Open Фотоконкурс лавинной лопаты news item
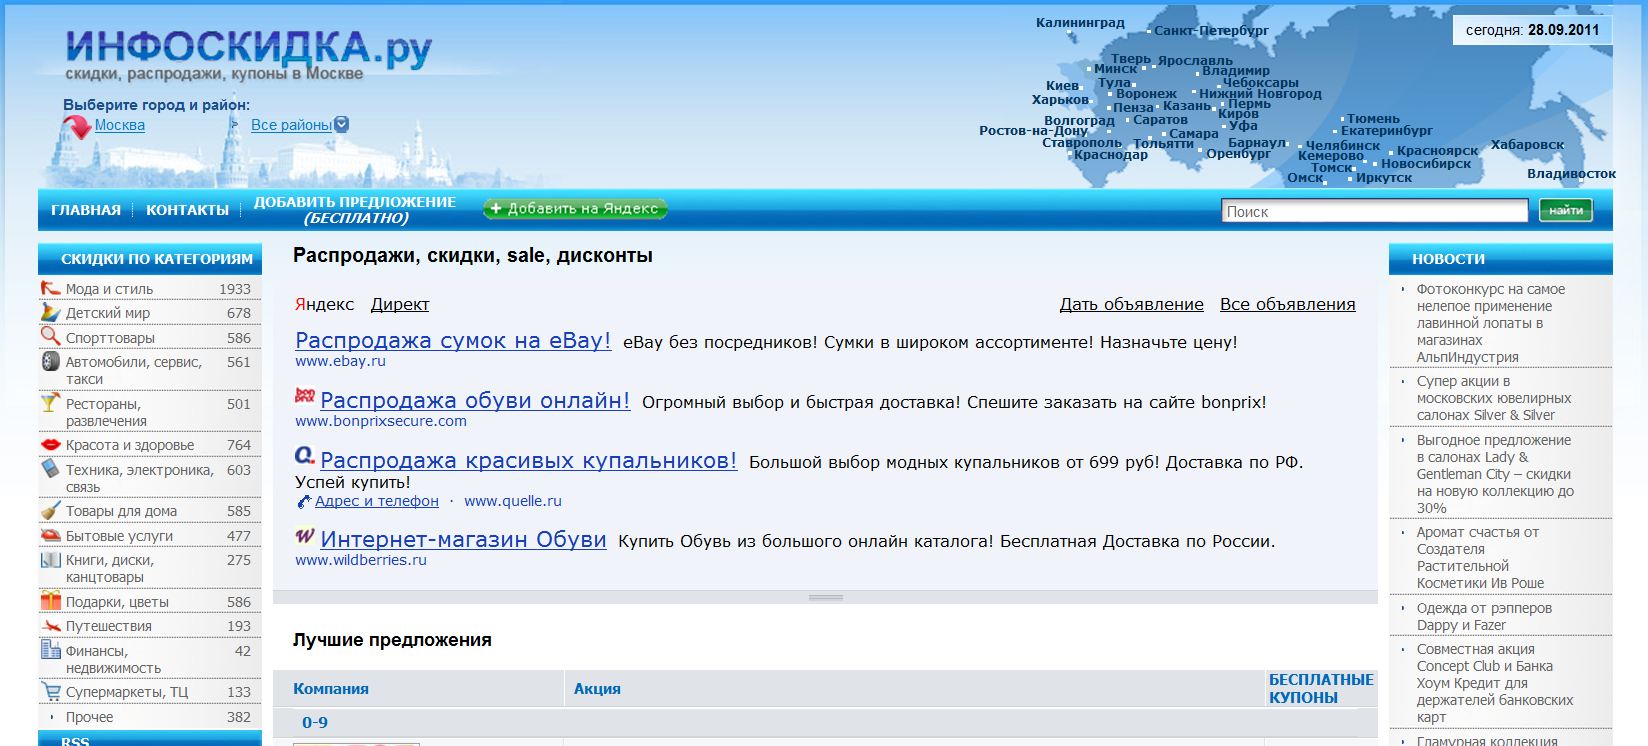Viewport: 1648px width, 746px height. click(1491, 323)
